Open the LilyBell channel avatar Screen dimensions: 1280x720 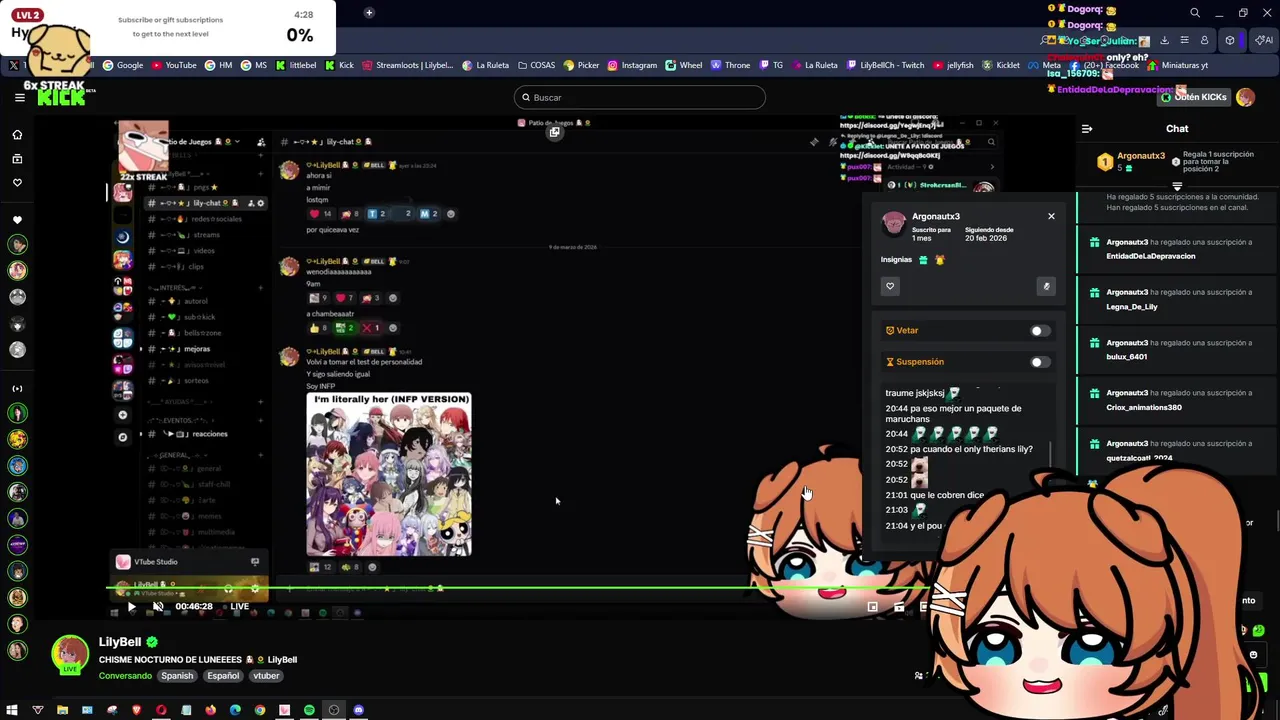tap(70, 655)
